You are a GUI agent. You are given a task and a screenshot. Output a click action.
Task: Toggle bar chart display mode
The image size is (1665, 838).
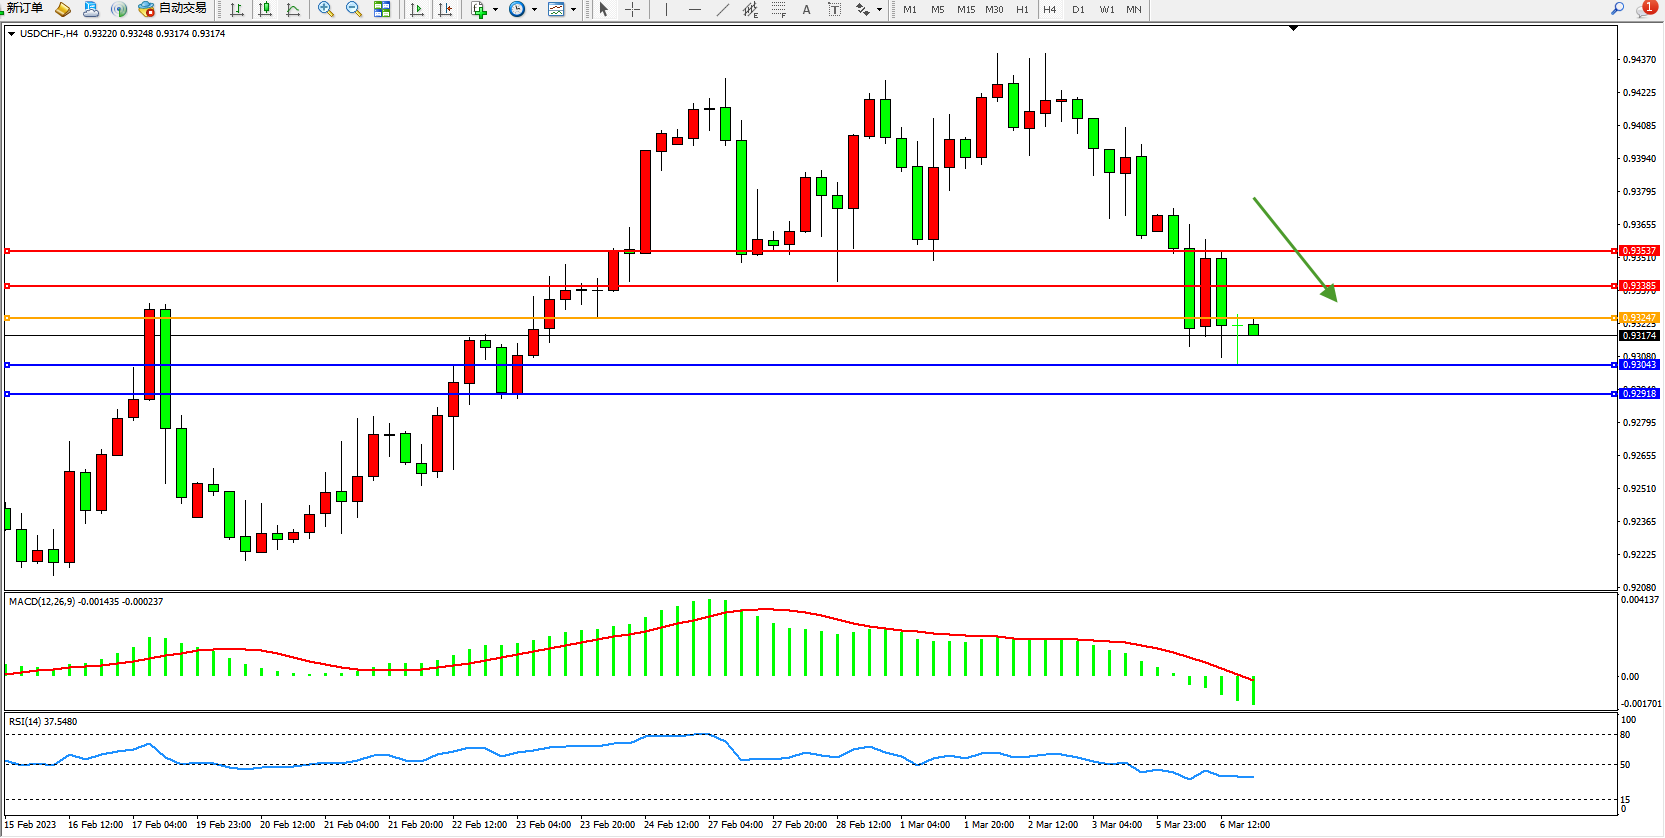[x=237, y=9]
